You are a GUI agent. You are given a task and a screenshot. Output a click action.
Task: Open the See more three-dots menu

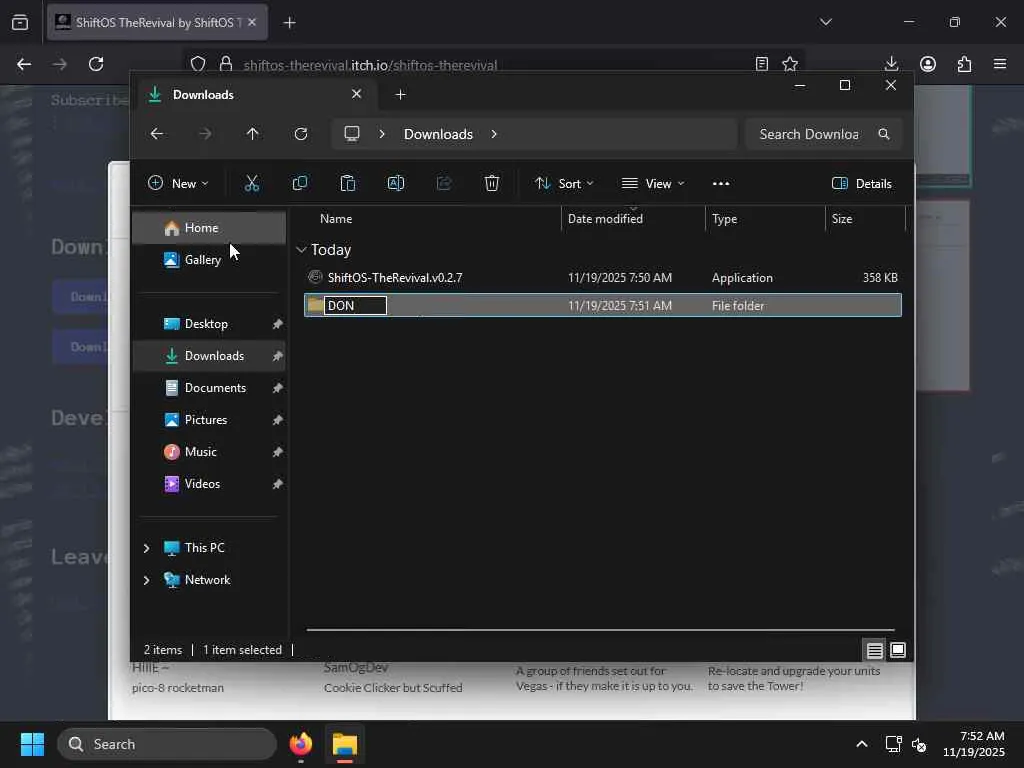pyautogui.click(x=721, y=184)
